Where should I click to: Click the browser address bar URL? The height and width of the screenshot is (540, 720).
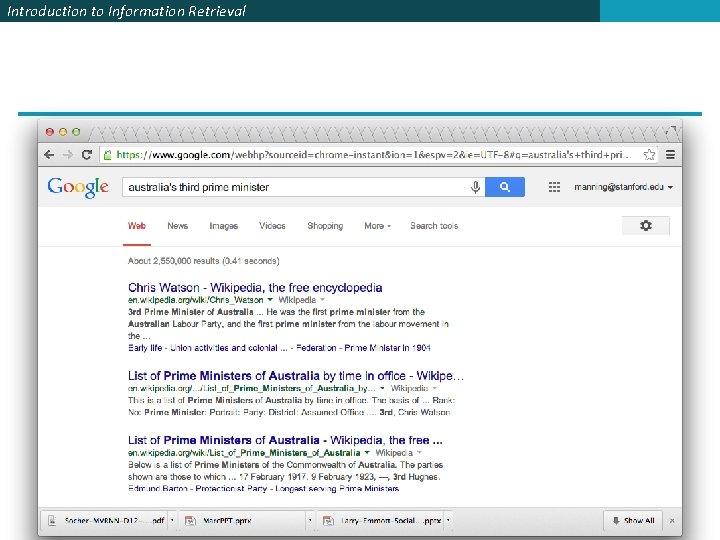click(373, 155)
